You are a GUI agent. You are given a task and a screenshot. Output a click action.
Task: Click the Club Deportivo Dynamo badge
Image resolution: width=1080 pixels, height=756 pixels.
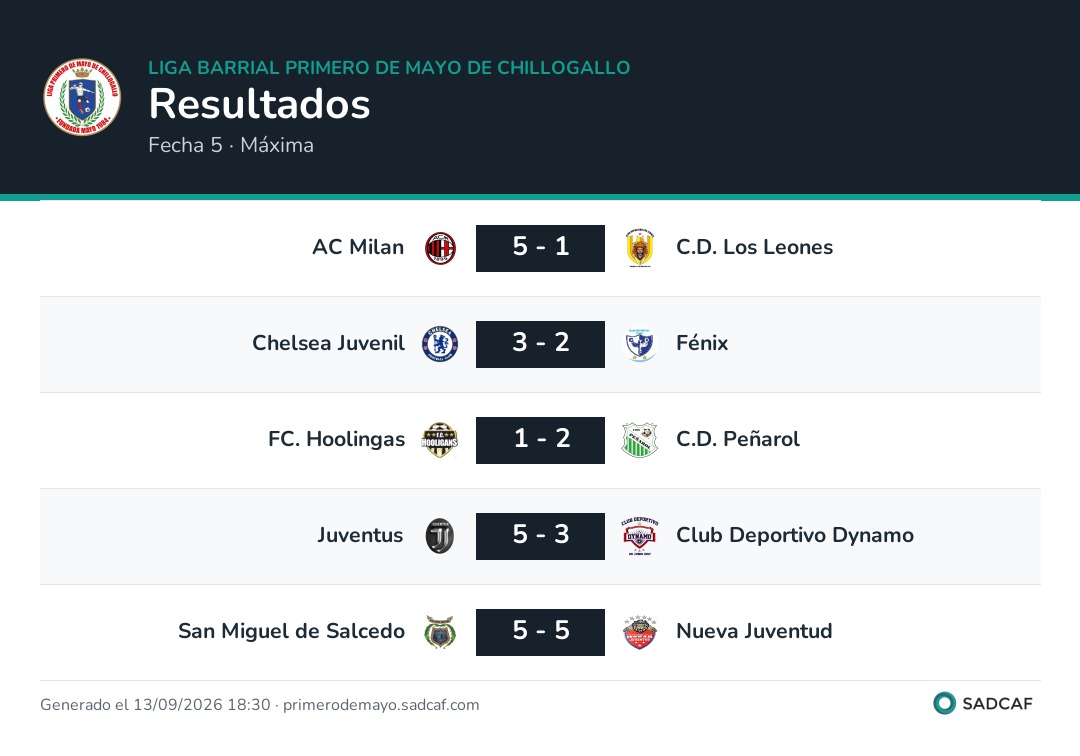[x=640, y=536]
